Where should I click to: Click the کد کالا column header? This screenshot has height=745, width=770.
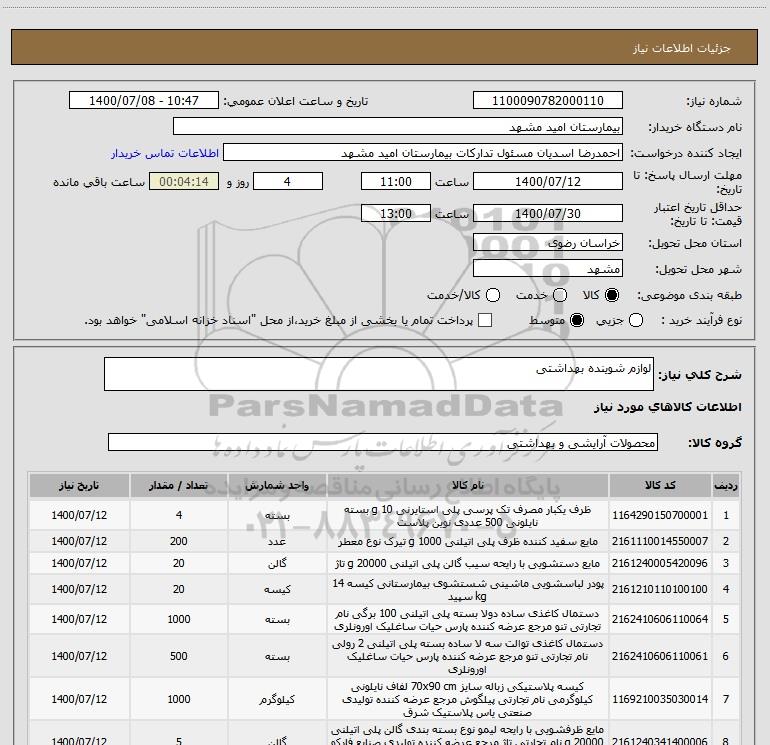click(x=660, y=486)
